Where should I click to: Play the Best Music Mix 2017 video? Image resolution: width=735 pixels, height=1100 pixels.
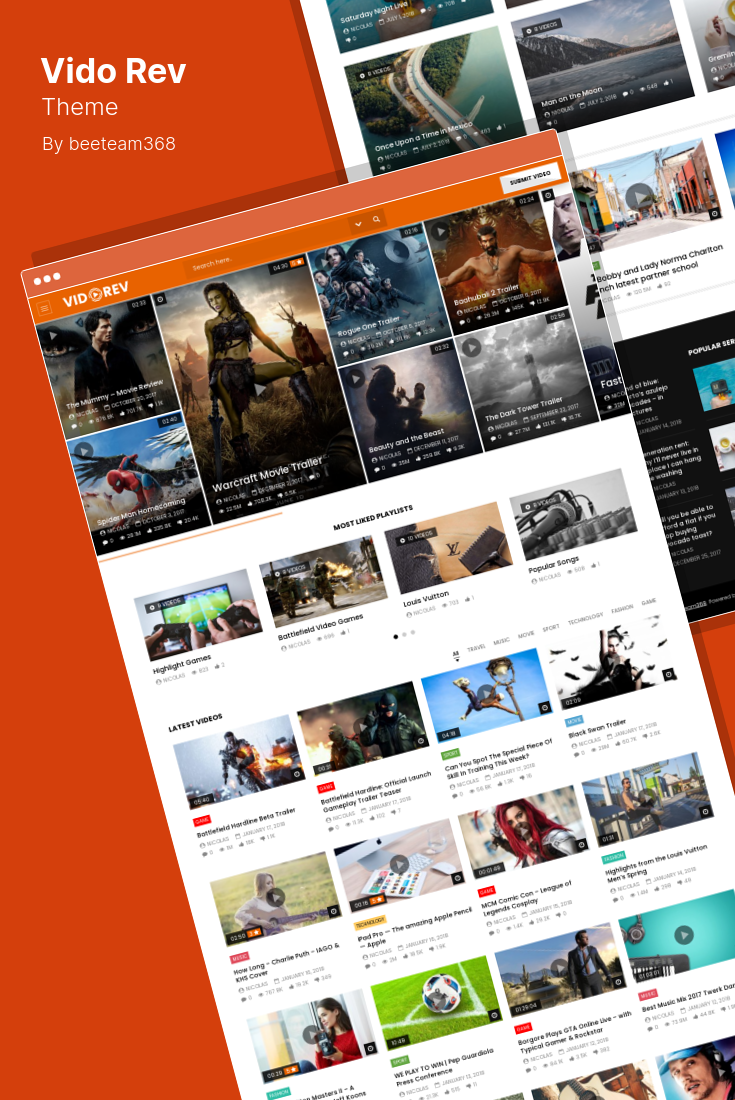pos(683,934)
